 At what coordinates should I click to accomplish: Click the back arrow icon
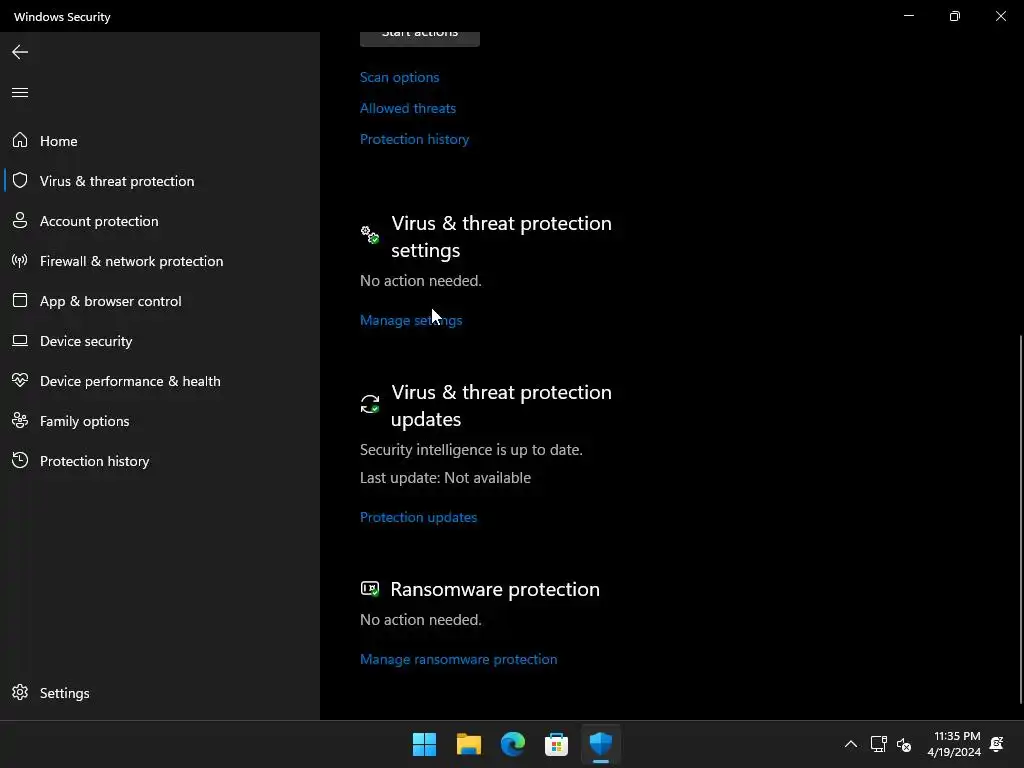click(20, 52)
